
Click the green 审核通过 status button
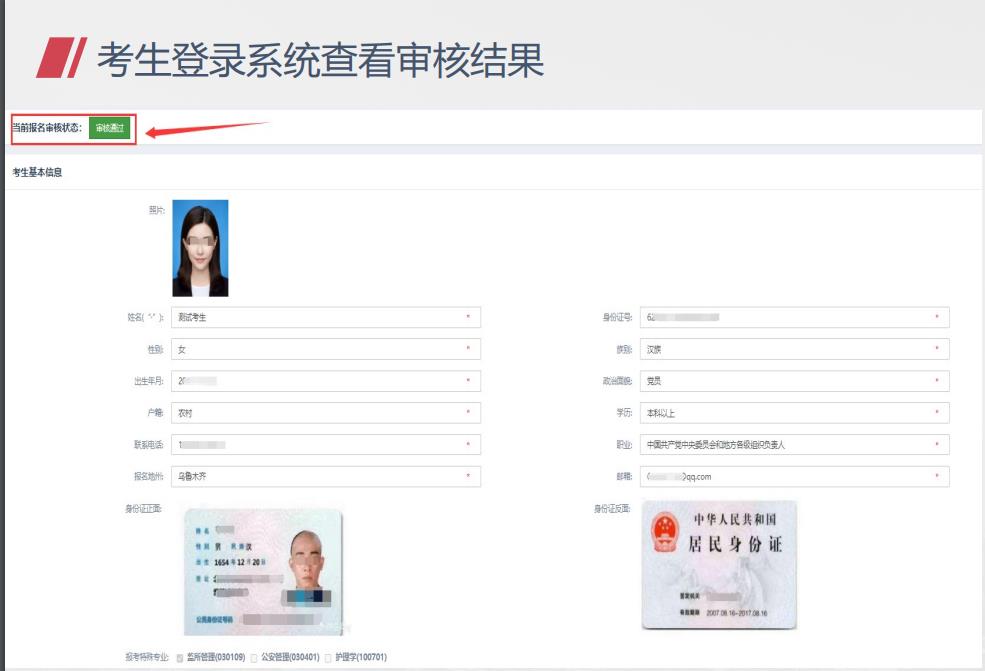pyautogui.click(x=109, y=128)
